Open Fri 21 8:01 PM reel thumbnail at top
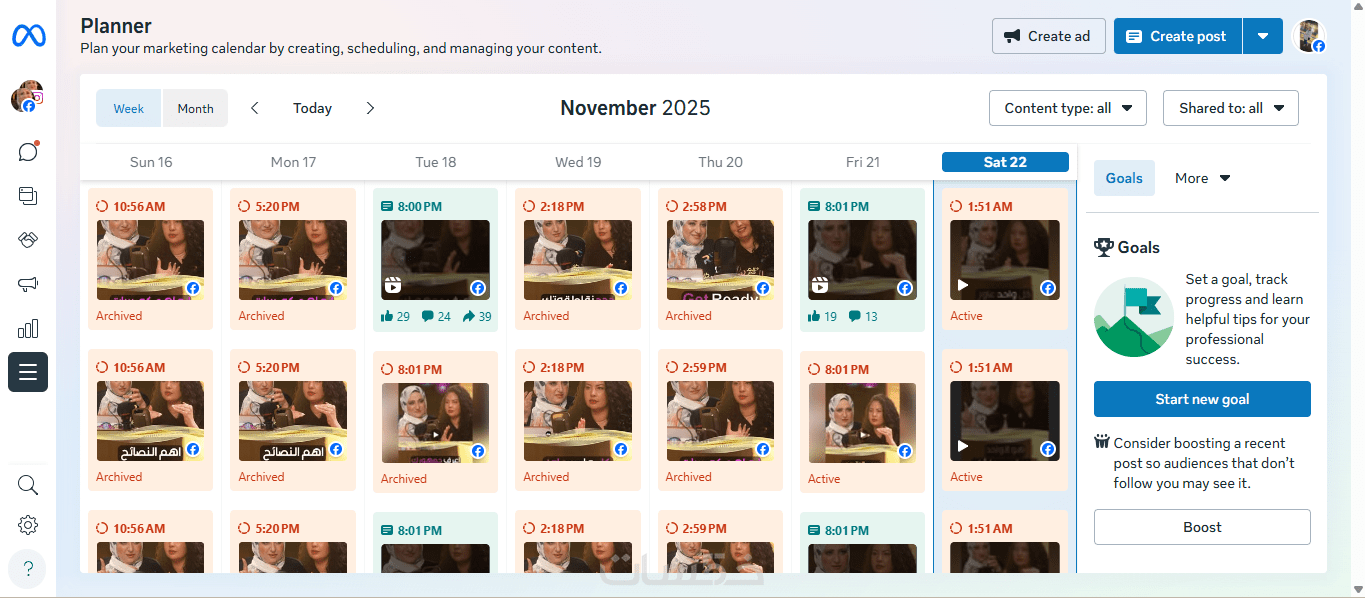 [862, 260]
